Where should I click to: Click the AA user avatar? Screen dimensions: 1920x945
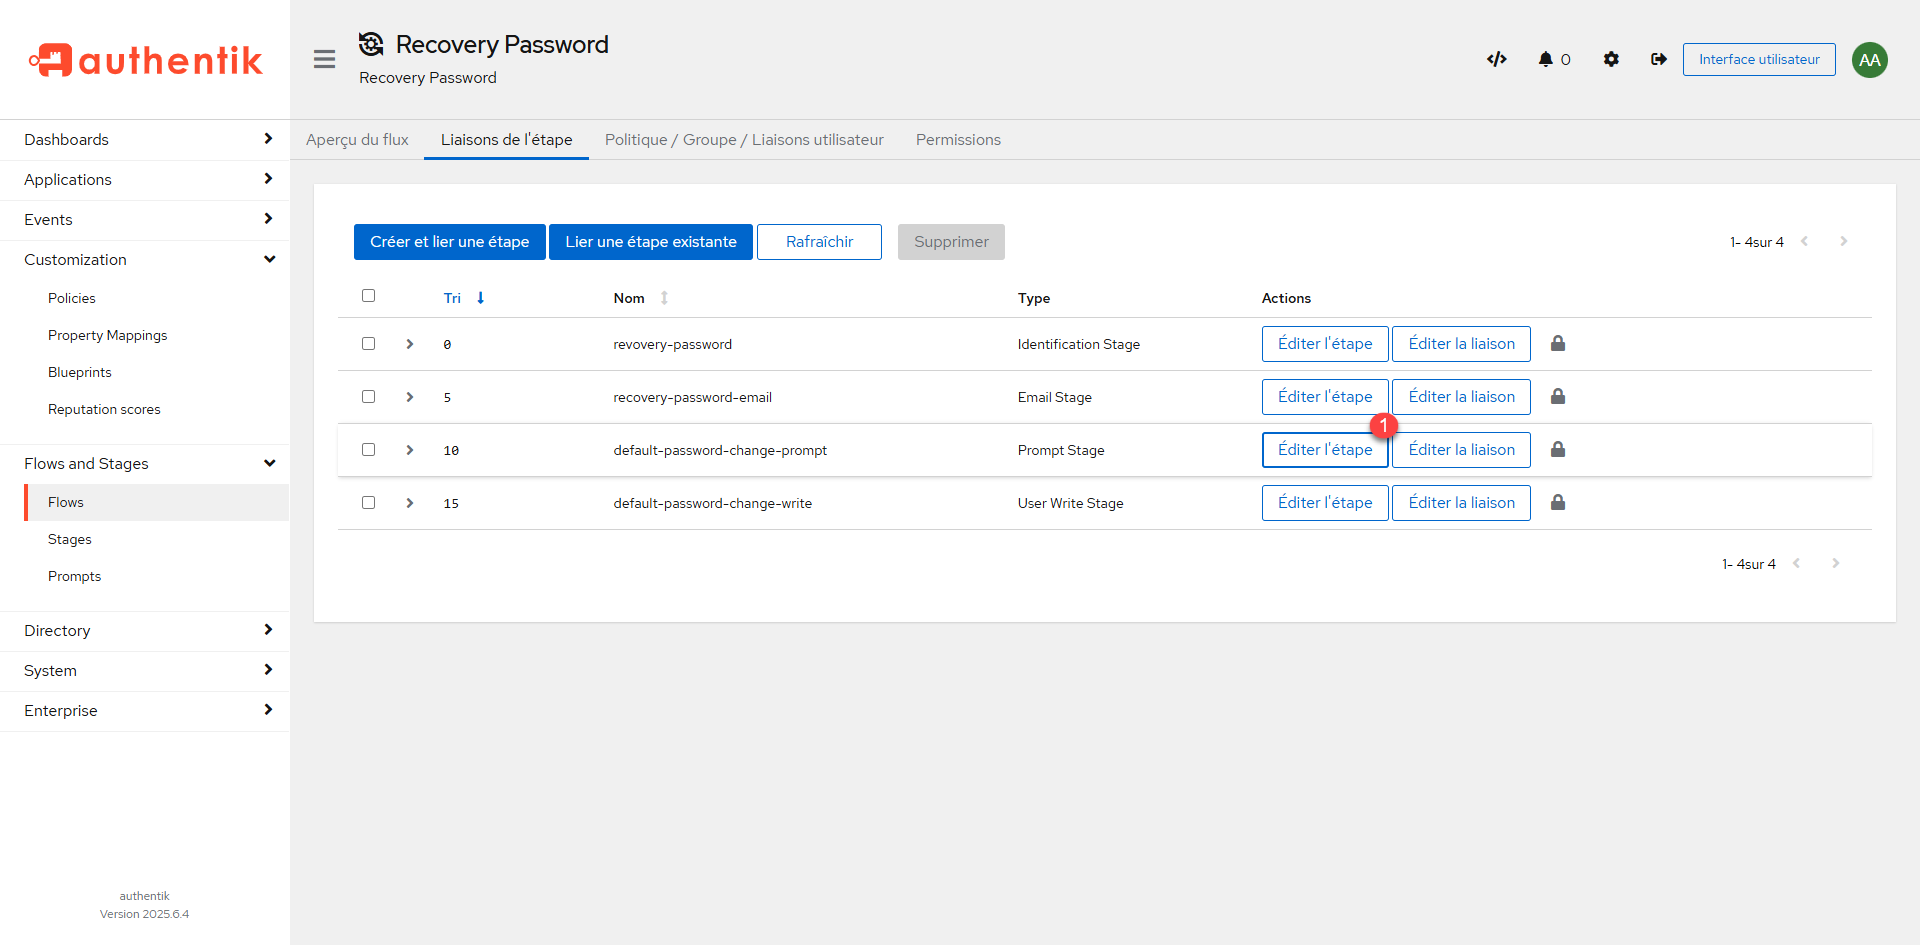(x=1869, y=59)
